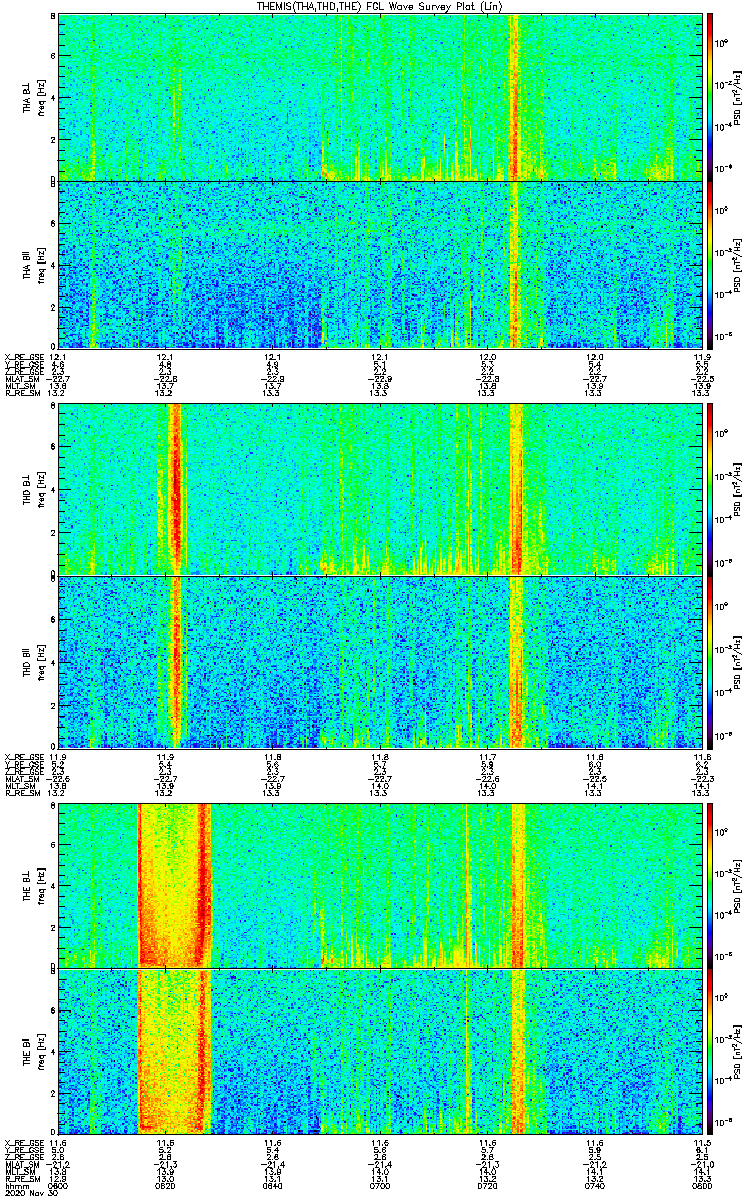Click the 8 Hz tick on THA B⊥ axis
Screen dimensions: 750x1200
[x=51, y=16]
